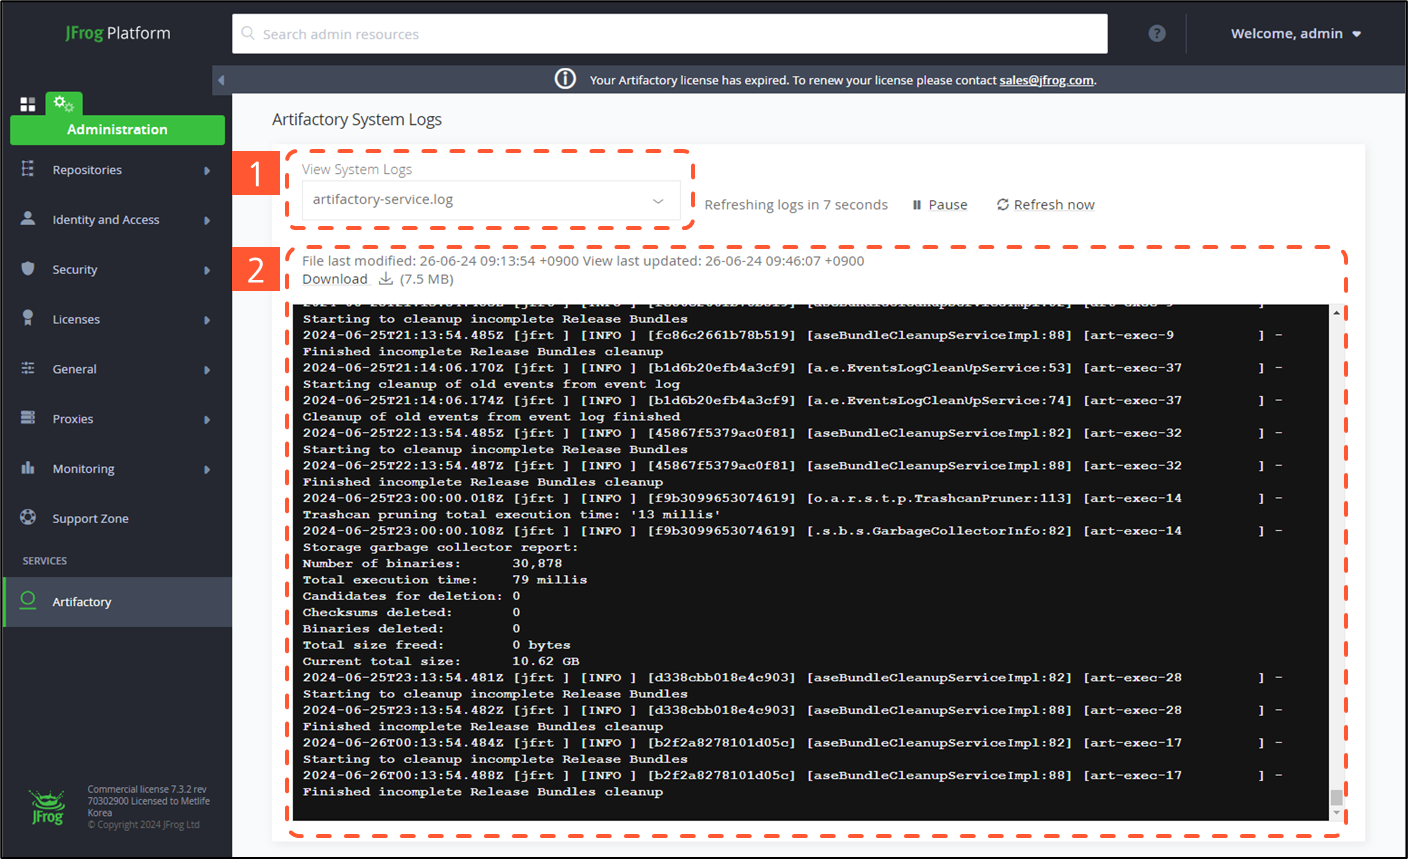Screen dimensions: 1408x859
Task: Click the Security shield icon
Action: point(28,268)
